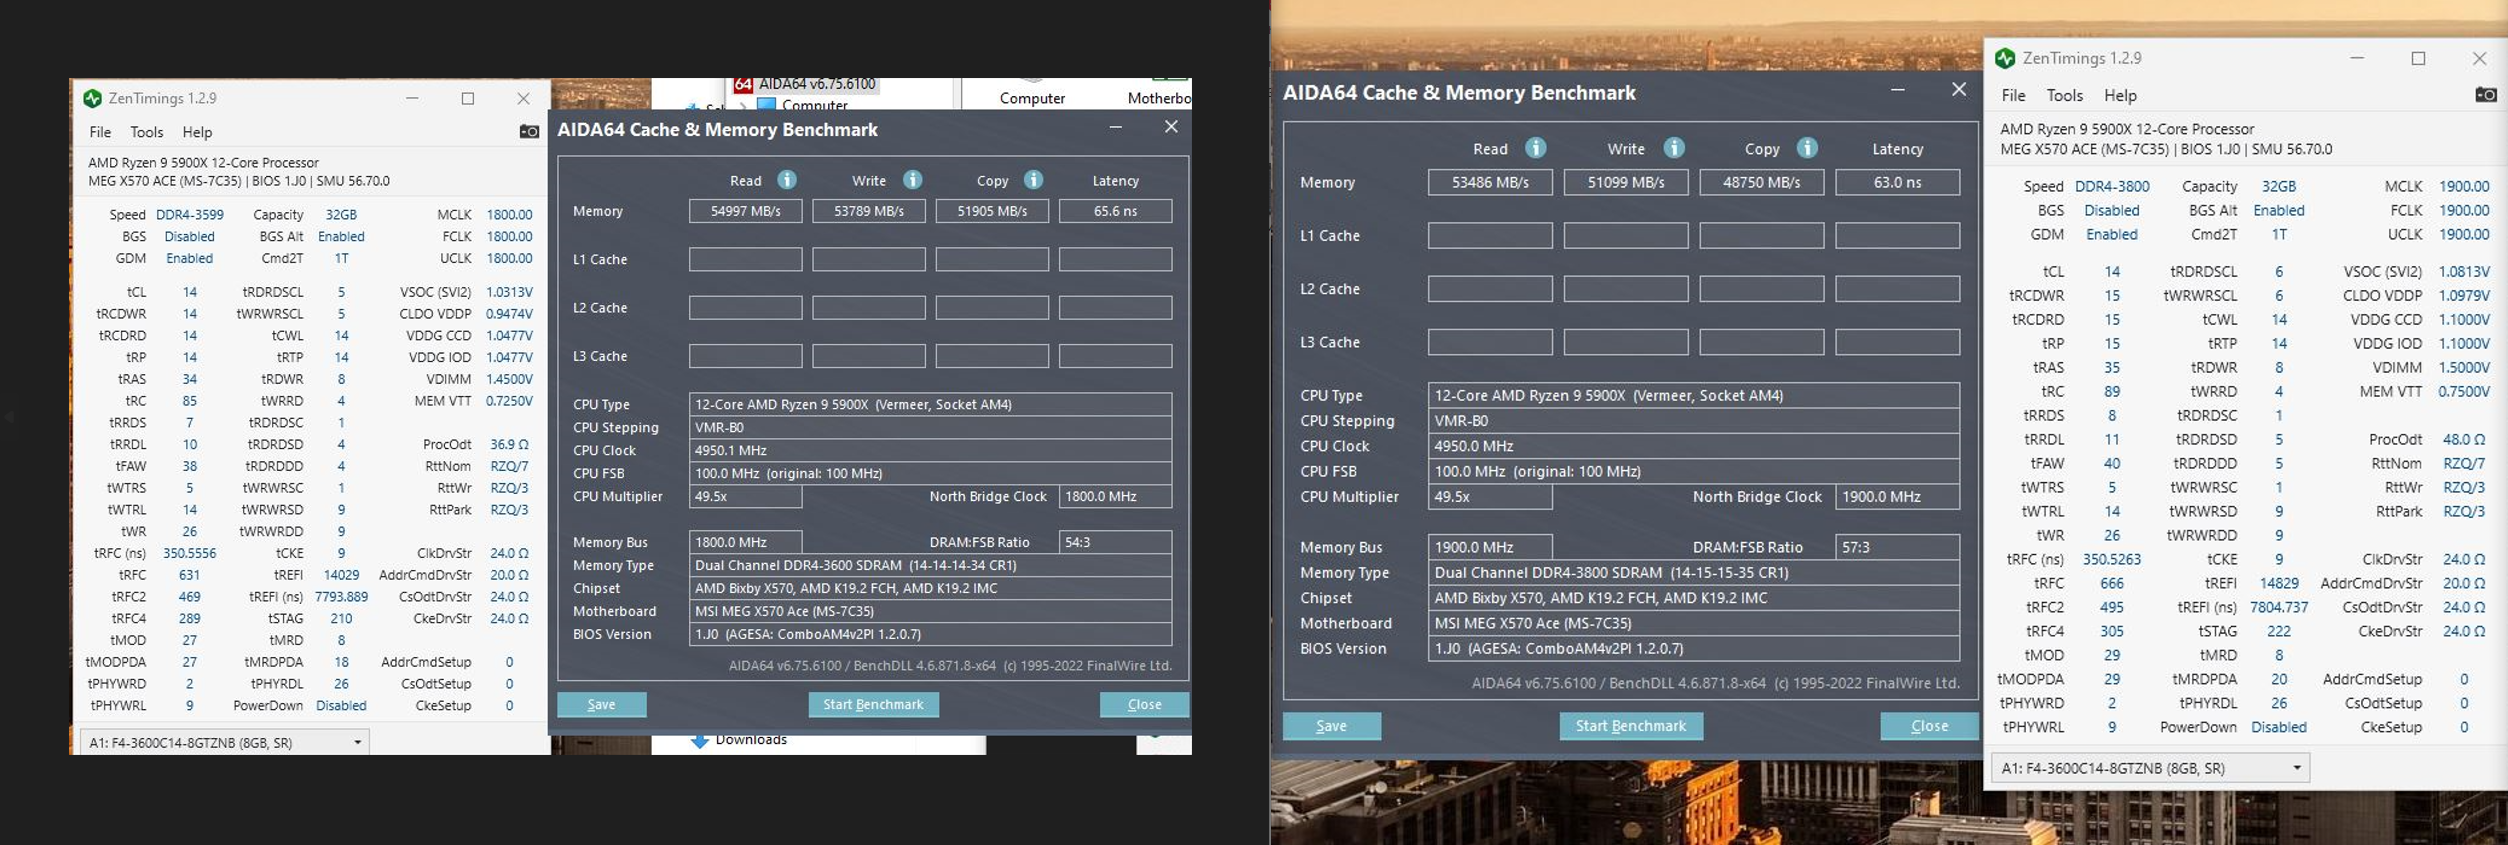The width and height of the screenshot is (2508, 845).
Task: Click screenshot camera icon in left ZenTimings
Action: coord(529,132)
